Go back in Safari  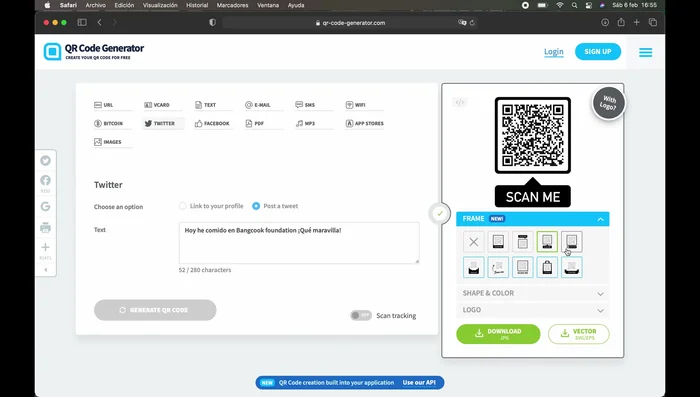coord(100,22)
